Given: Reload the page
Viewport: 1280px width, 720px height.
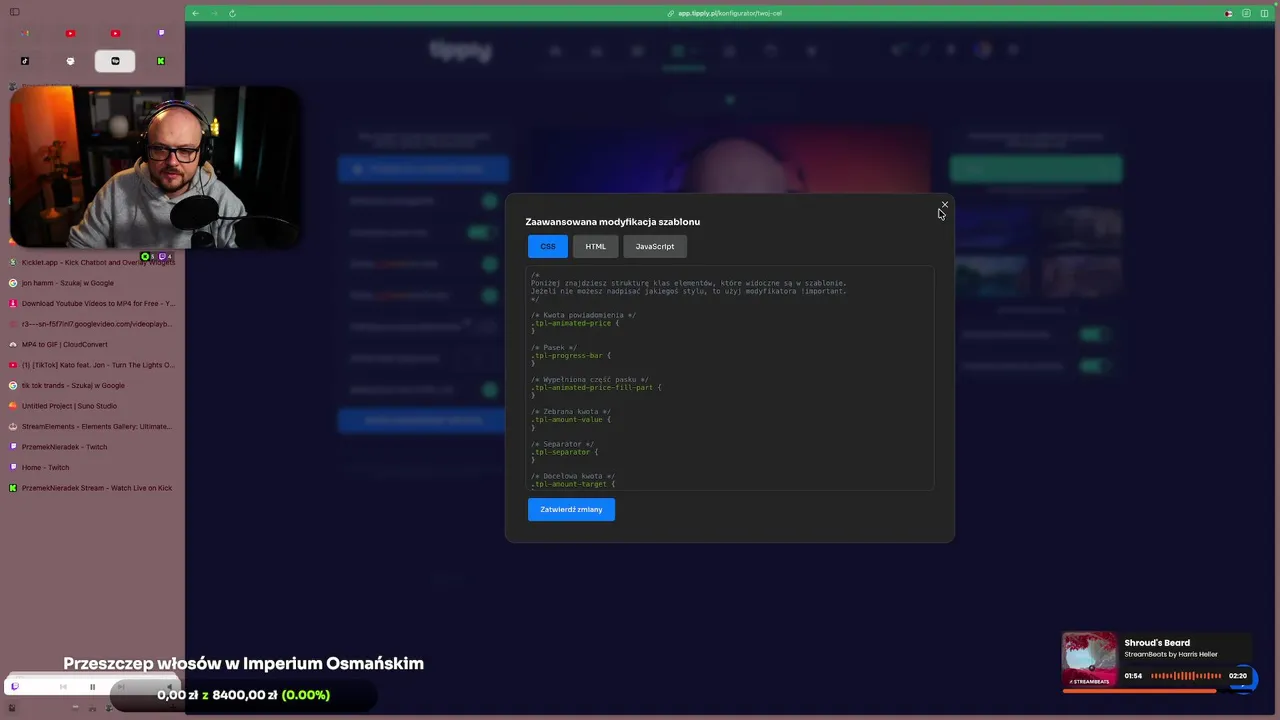Looking at the screenshot, I should pyautogui.click(x=232, y=13).
